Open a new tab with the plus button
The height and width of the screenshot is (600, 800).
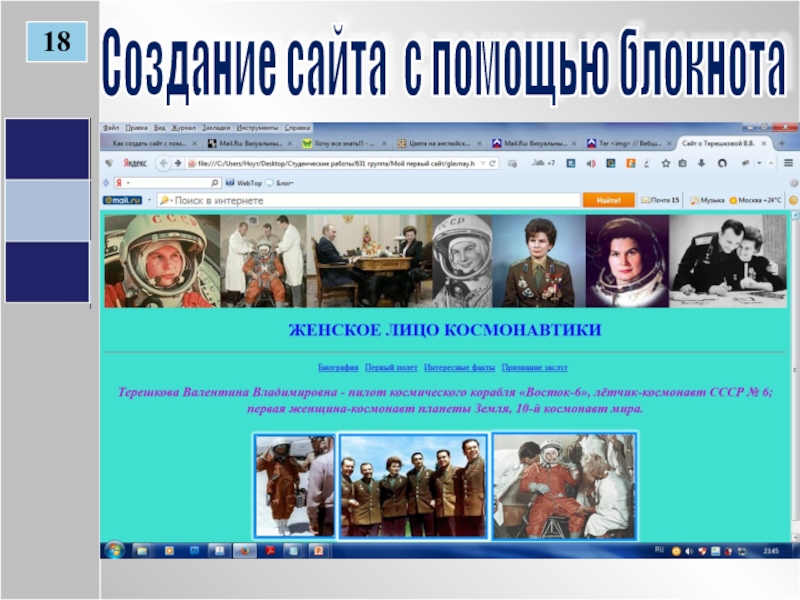782,143
